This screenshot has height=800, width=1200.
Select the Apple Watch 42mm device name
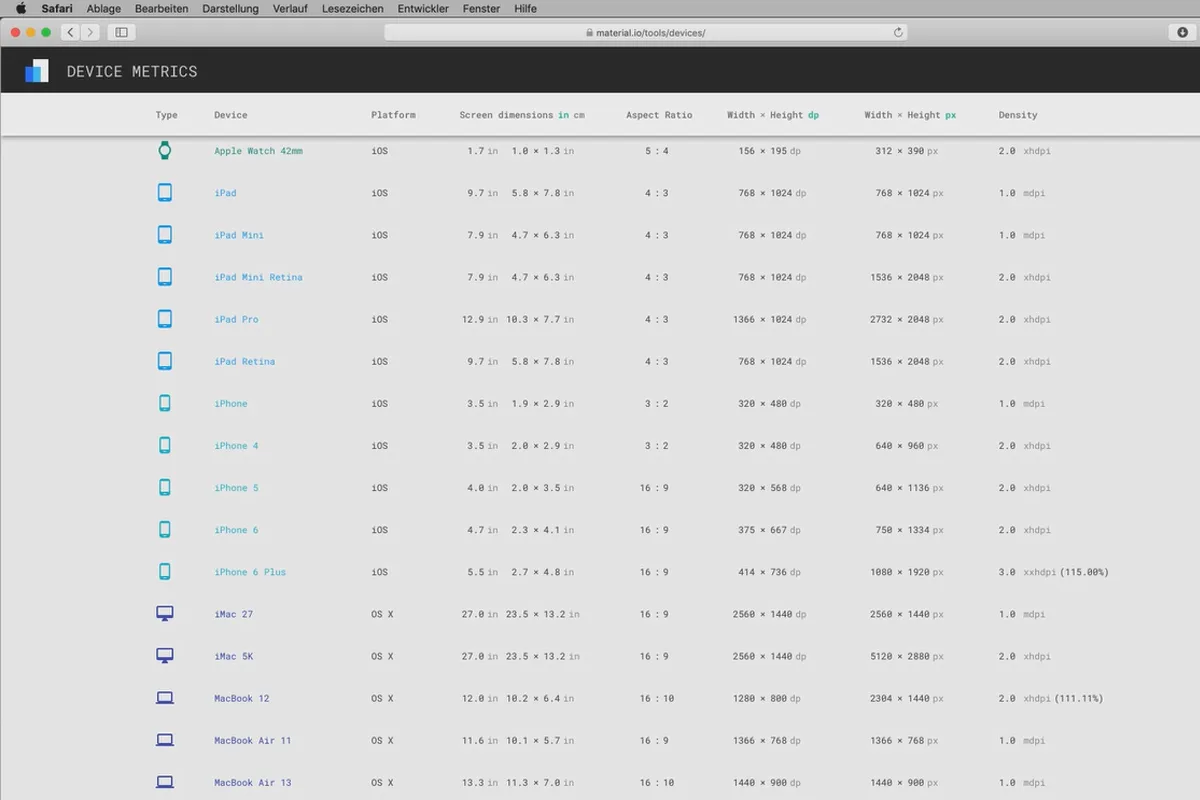point(258,151)
